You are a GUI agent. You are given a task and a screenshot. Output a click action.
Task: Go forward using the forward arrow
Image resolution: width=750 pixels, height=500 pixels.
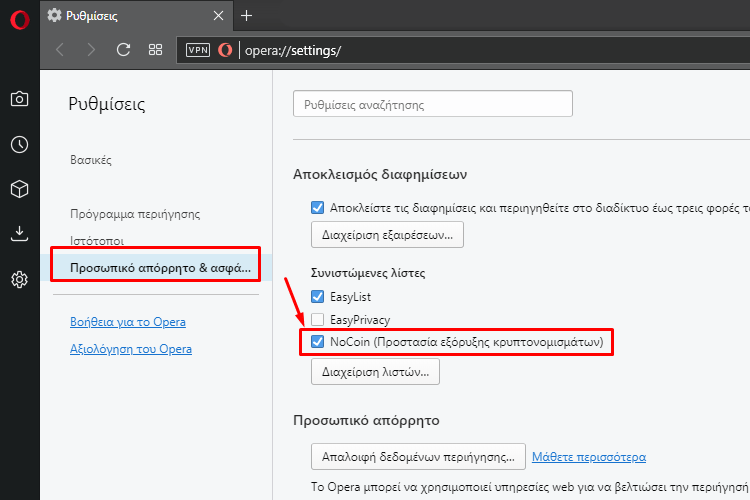pos(91,50)
